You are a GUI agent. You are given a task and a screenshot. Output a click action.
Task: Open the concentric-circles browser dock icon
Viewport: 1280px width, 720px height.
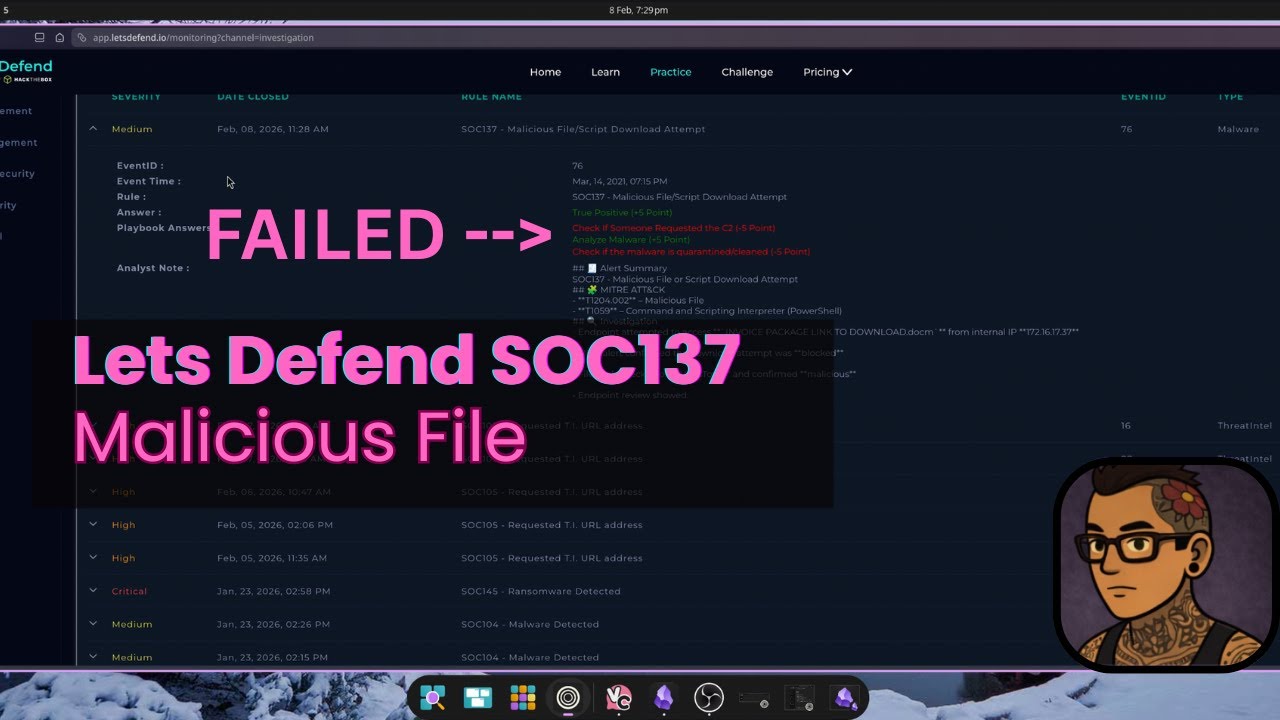click(568, 698)
